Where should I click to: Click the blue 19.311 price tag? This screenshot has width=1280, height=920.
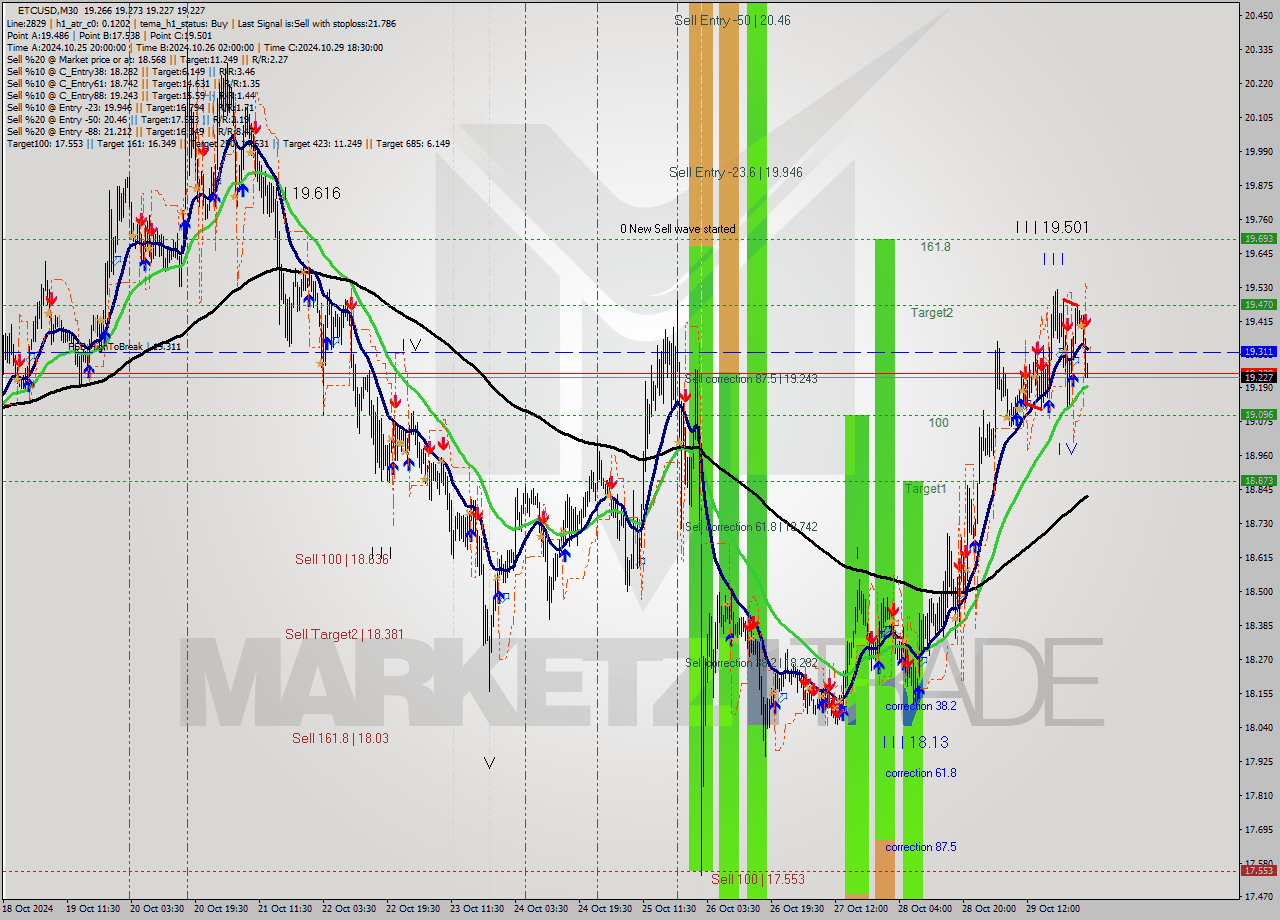(1258, 352)
